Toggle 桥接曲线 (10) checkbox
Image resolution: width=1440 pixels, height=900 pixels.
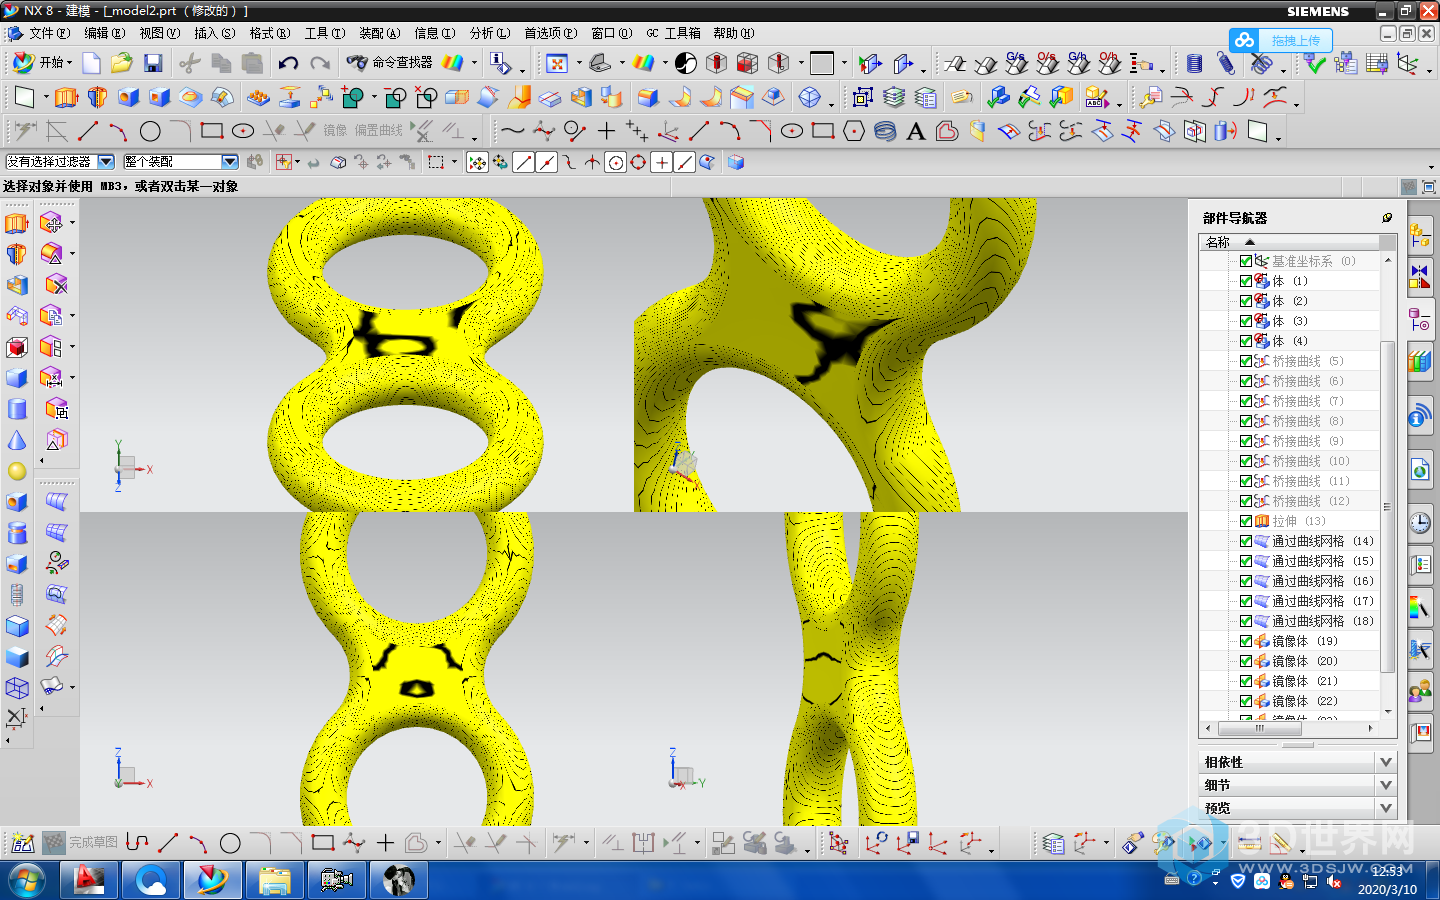point(1246,461)
